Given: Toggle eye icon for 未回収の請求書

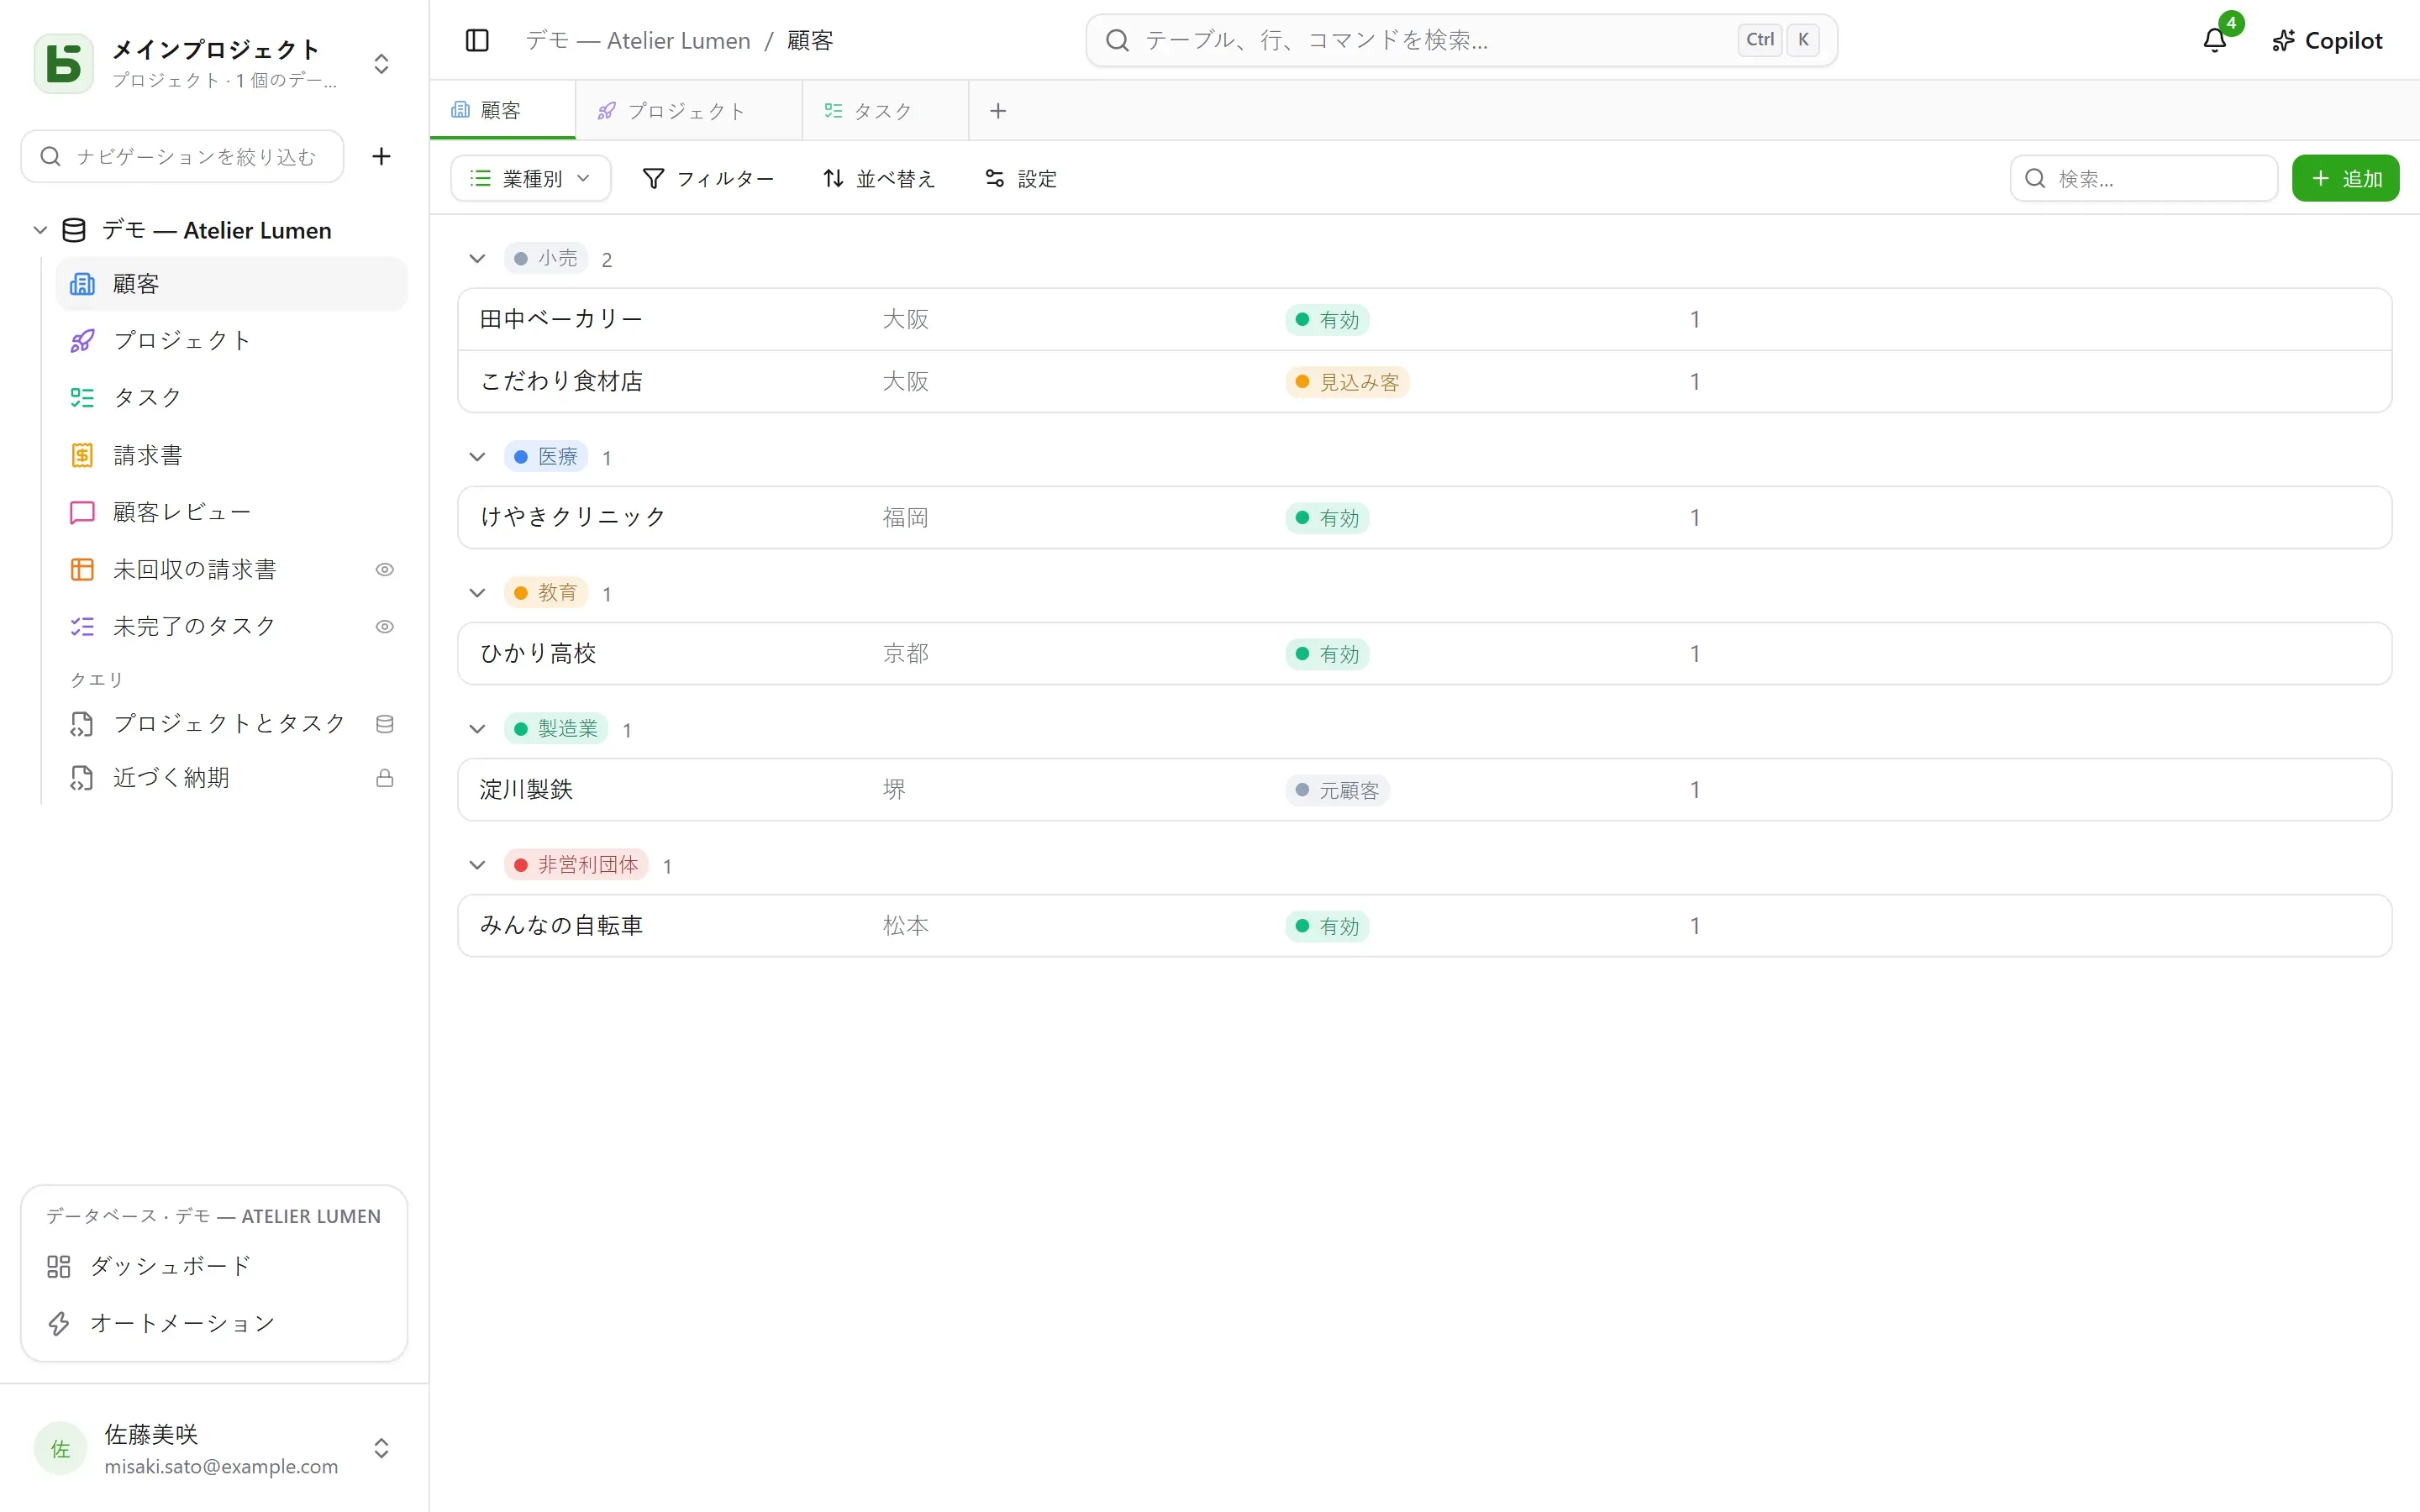Looking at the screenshot, I should pyautogui.click(x=384, y=569).
